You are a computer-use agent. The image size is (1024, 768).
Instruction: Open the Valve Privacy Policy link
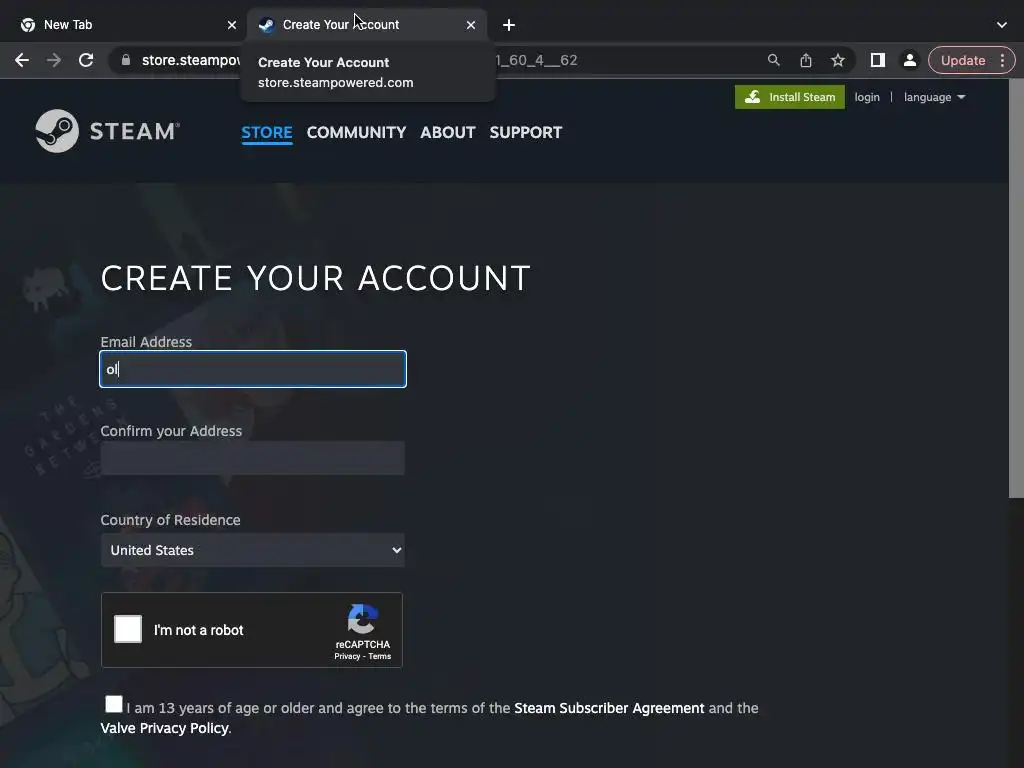tap(165, 728)
